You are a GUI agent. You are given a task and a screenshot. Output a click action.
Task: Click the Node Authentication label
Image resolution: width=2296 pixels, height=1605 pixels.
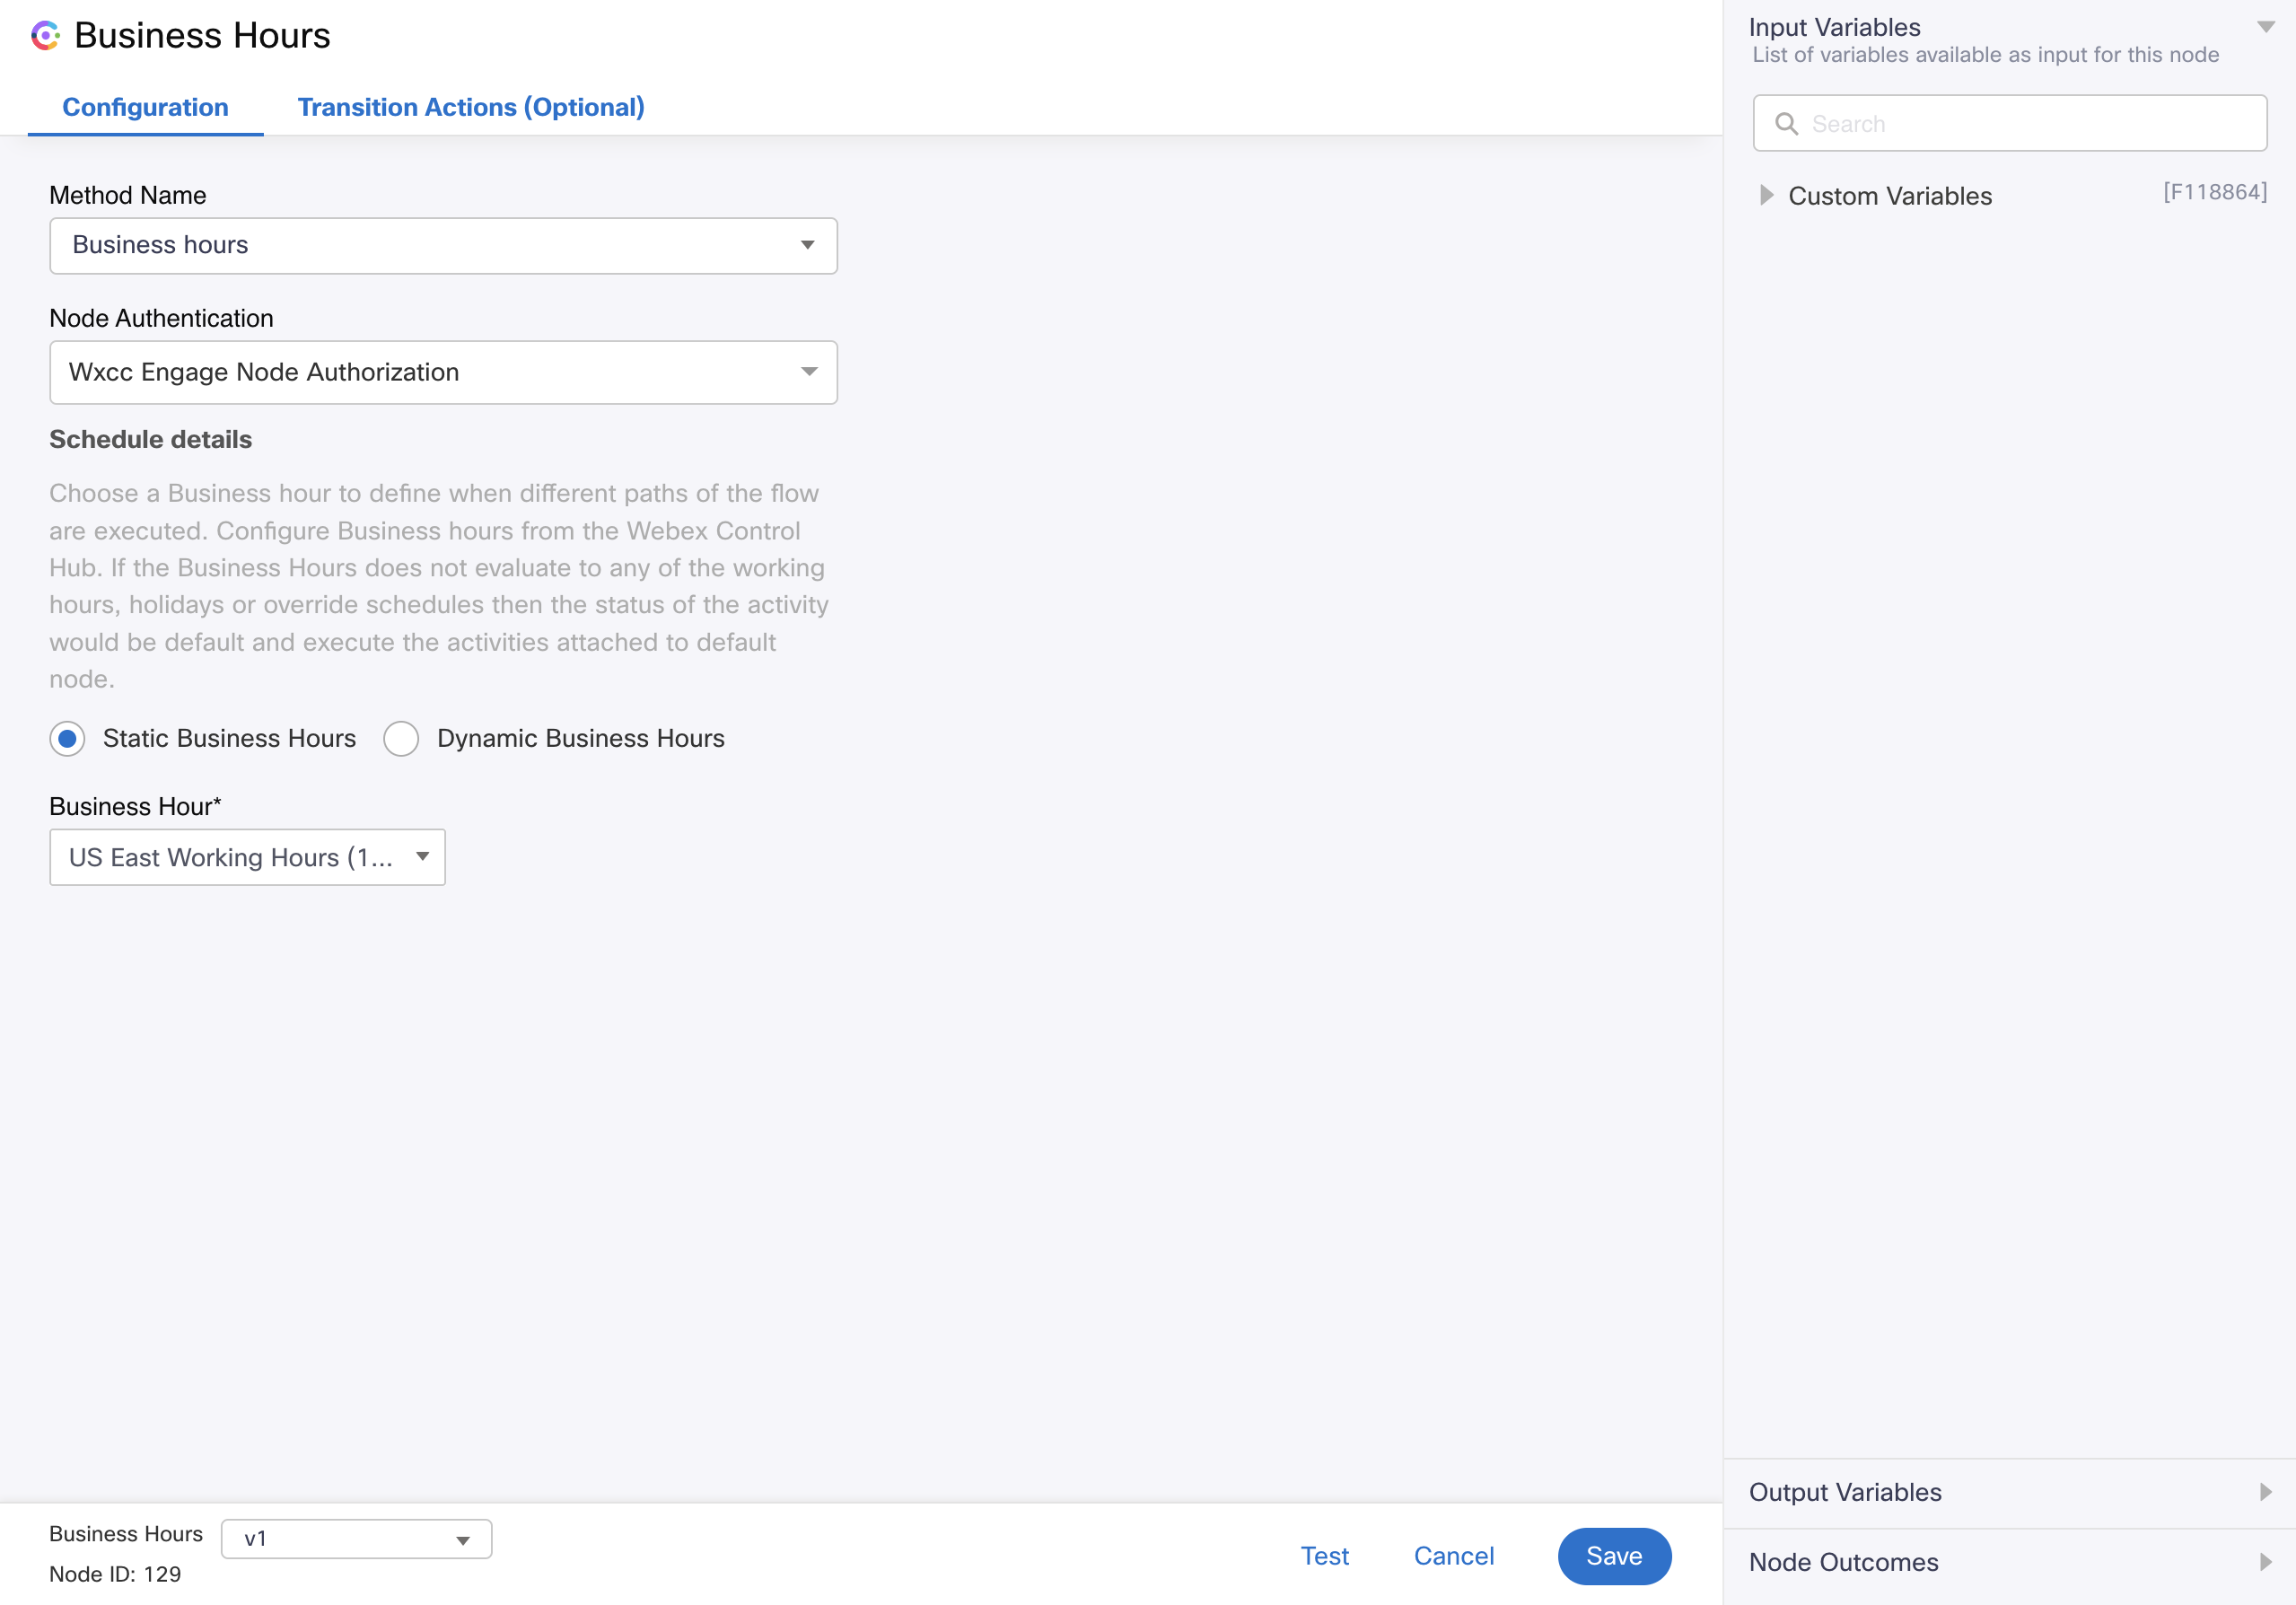pyautogui.click(x=161, y=318)
